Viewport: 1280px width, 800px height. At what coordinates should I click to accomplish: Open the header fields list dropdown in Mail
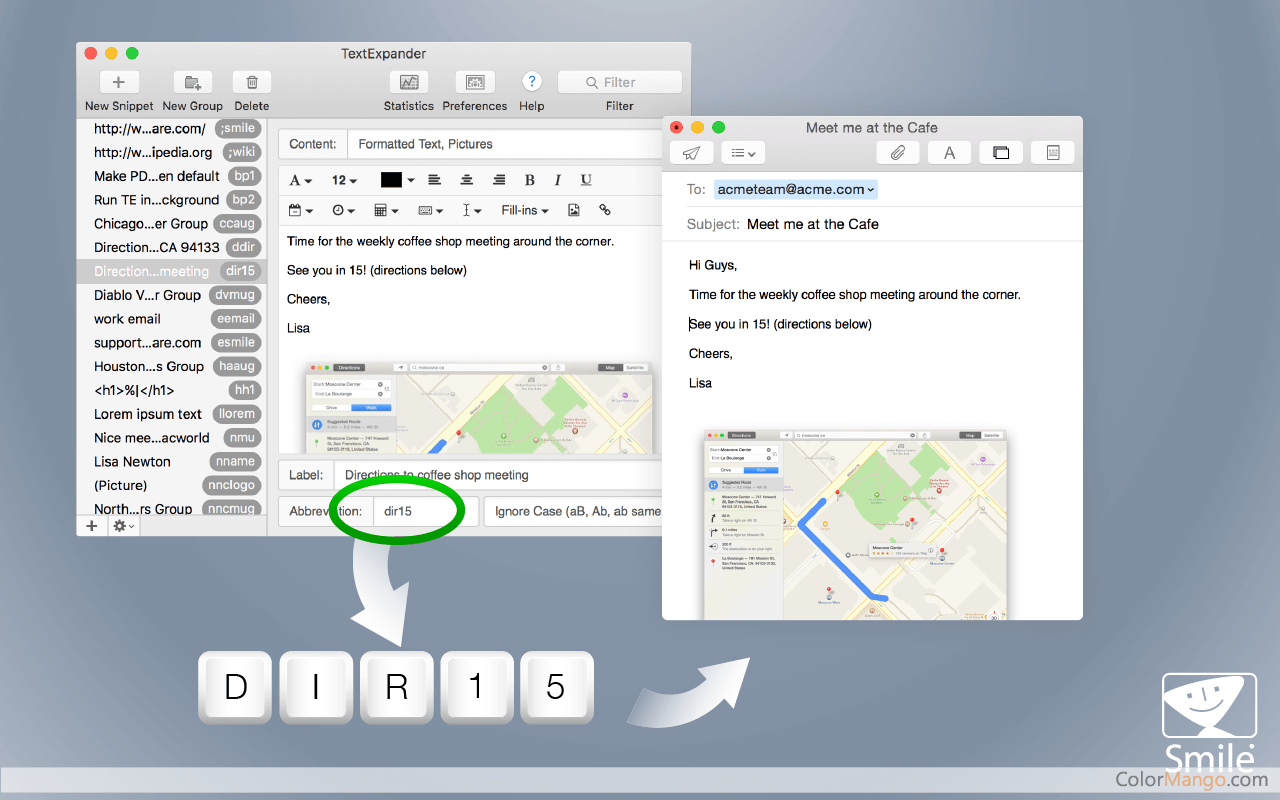(743, 153)
